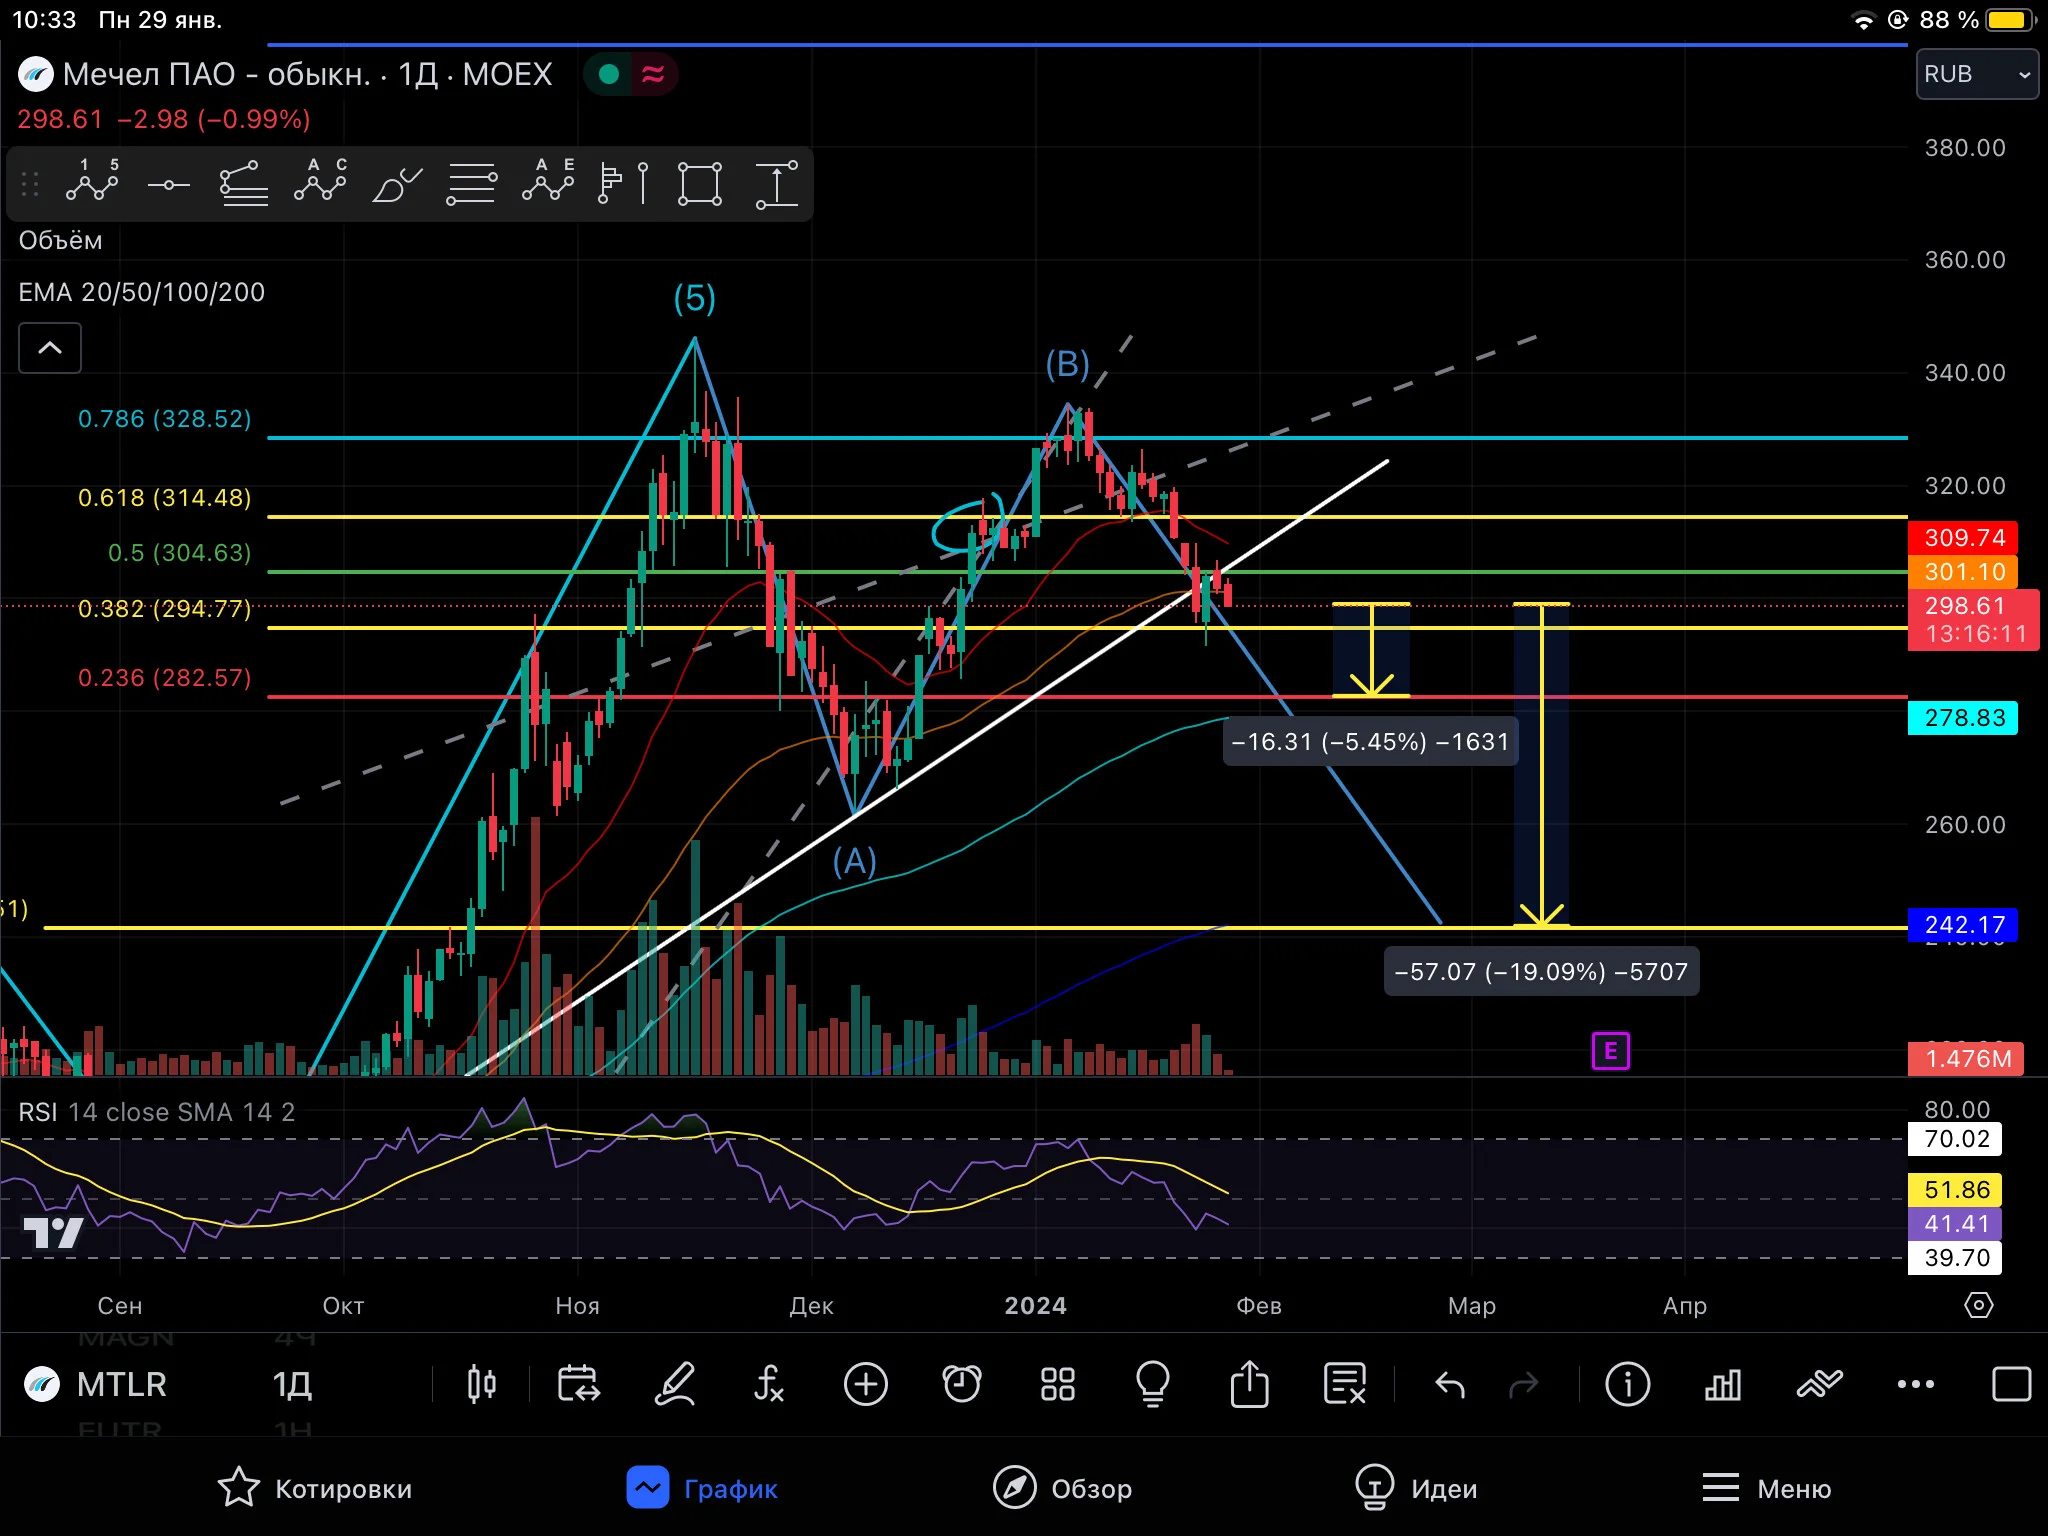Select the fixed range volume profile tool

pos(623,184)
